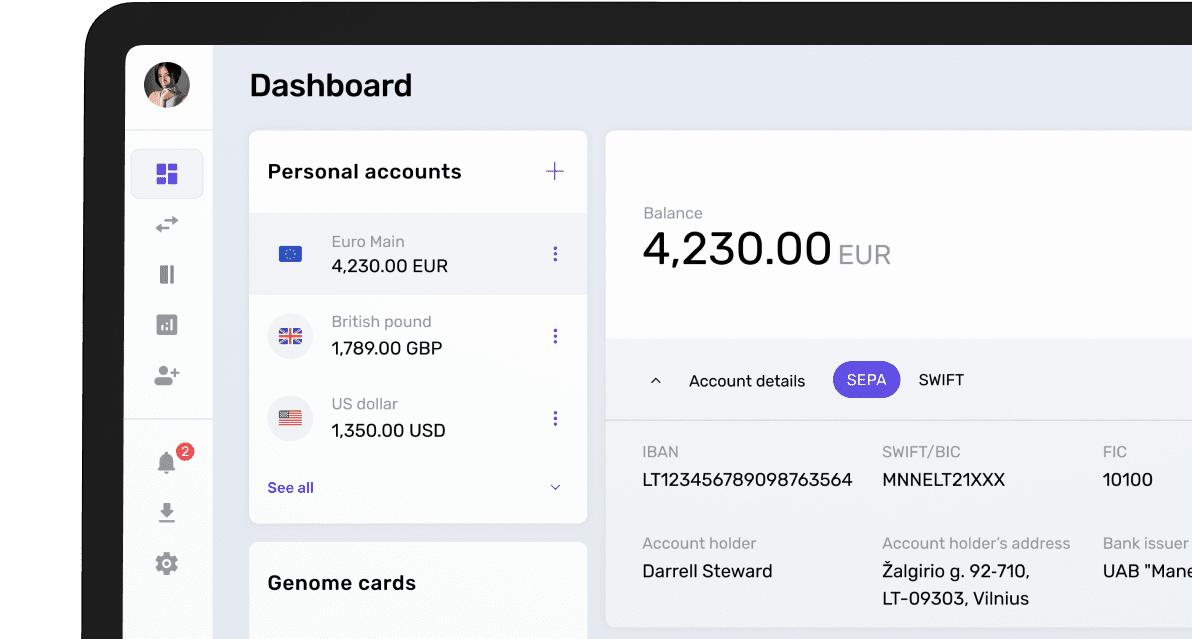Click the download icon in sidebar

coord(167,513)
